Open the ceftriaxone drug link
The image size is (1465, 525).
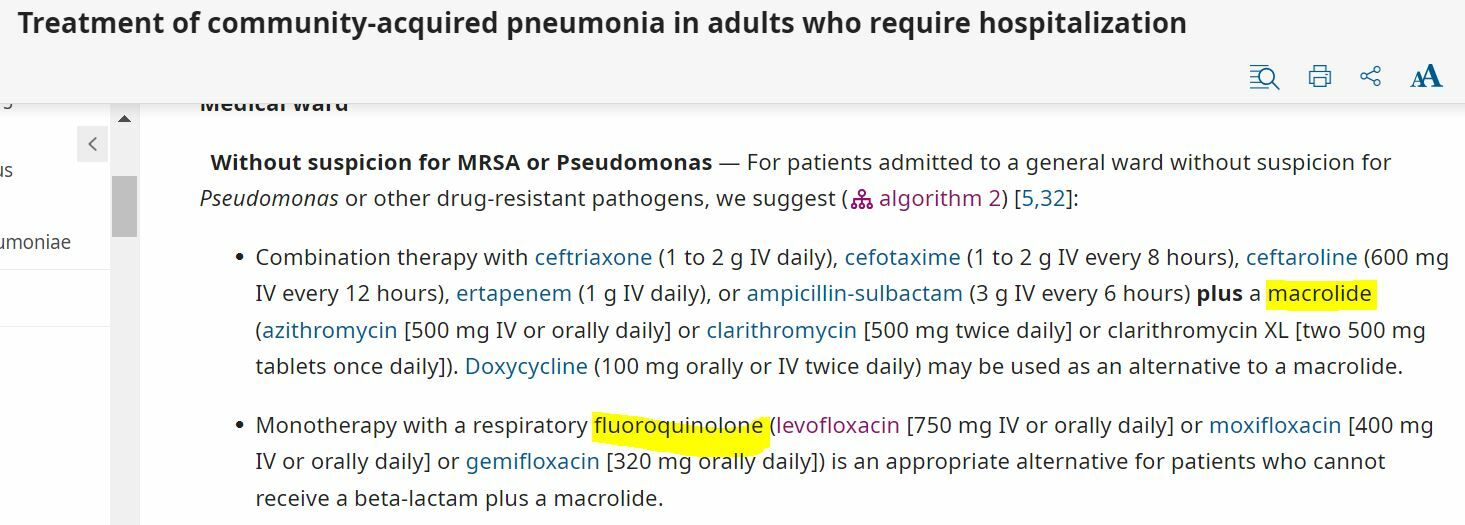click(593, 257)
